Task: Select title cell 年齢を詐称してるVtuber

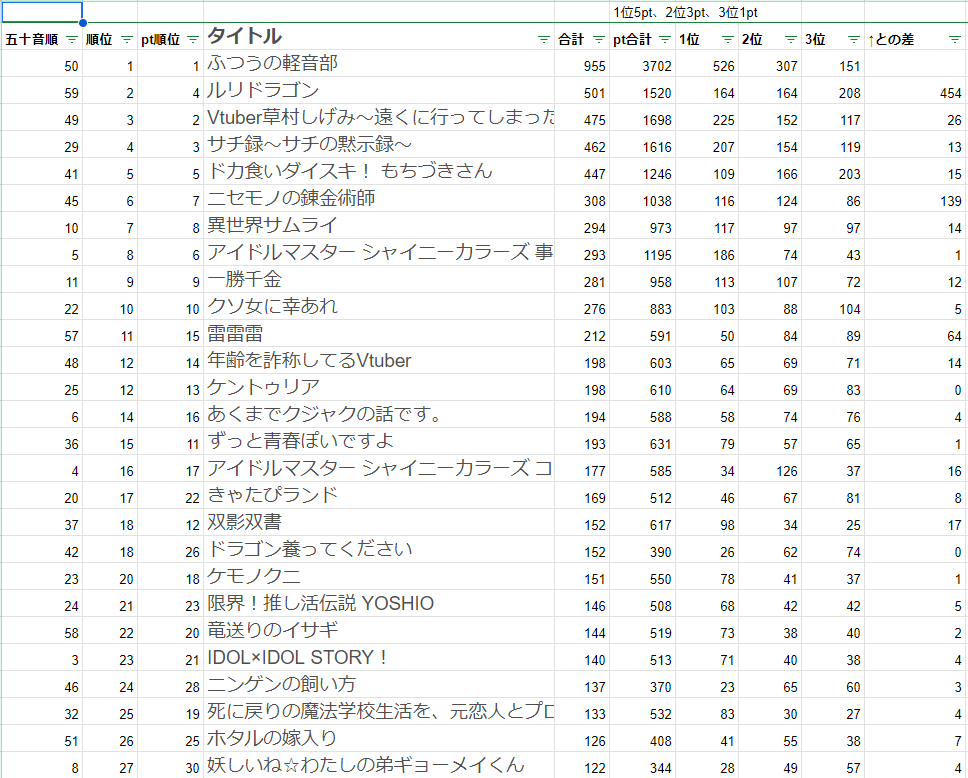Action: [378, 361]
